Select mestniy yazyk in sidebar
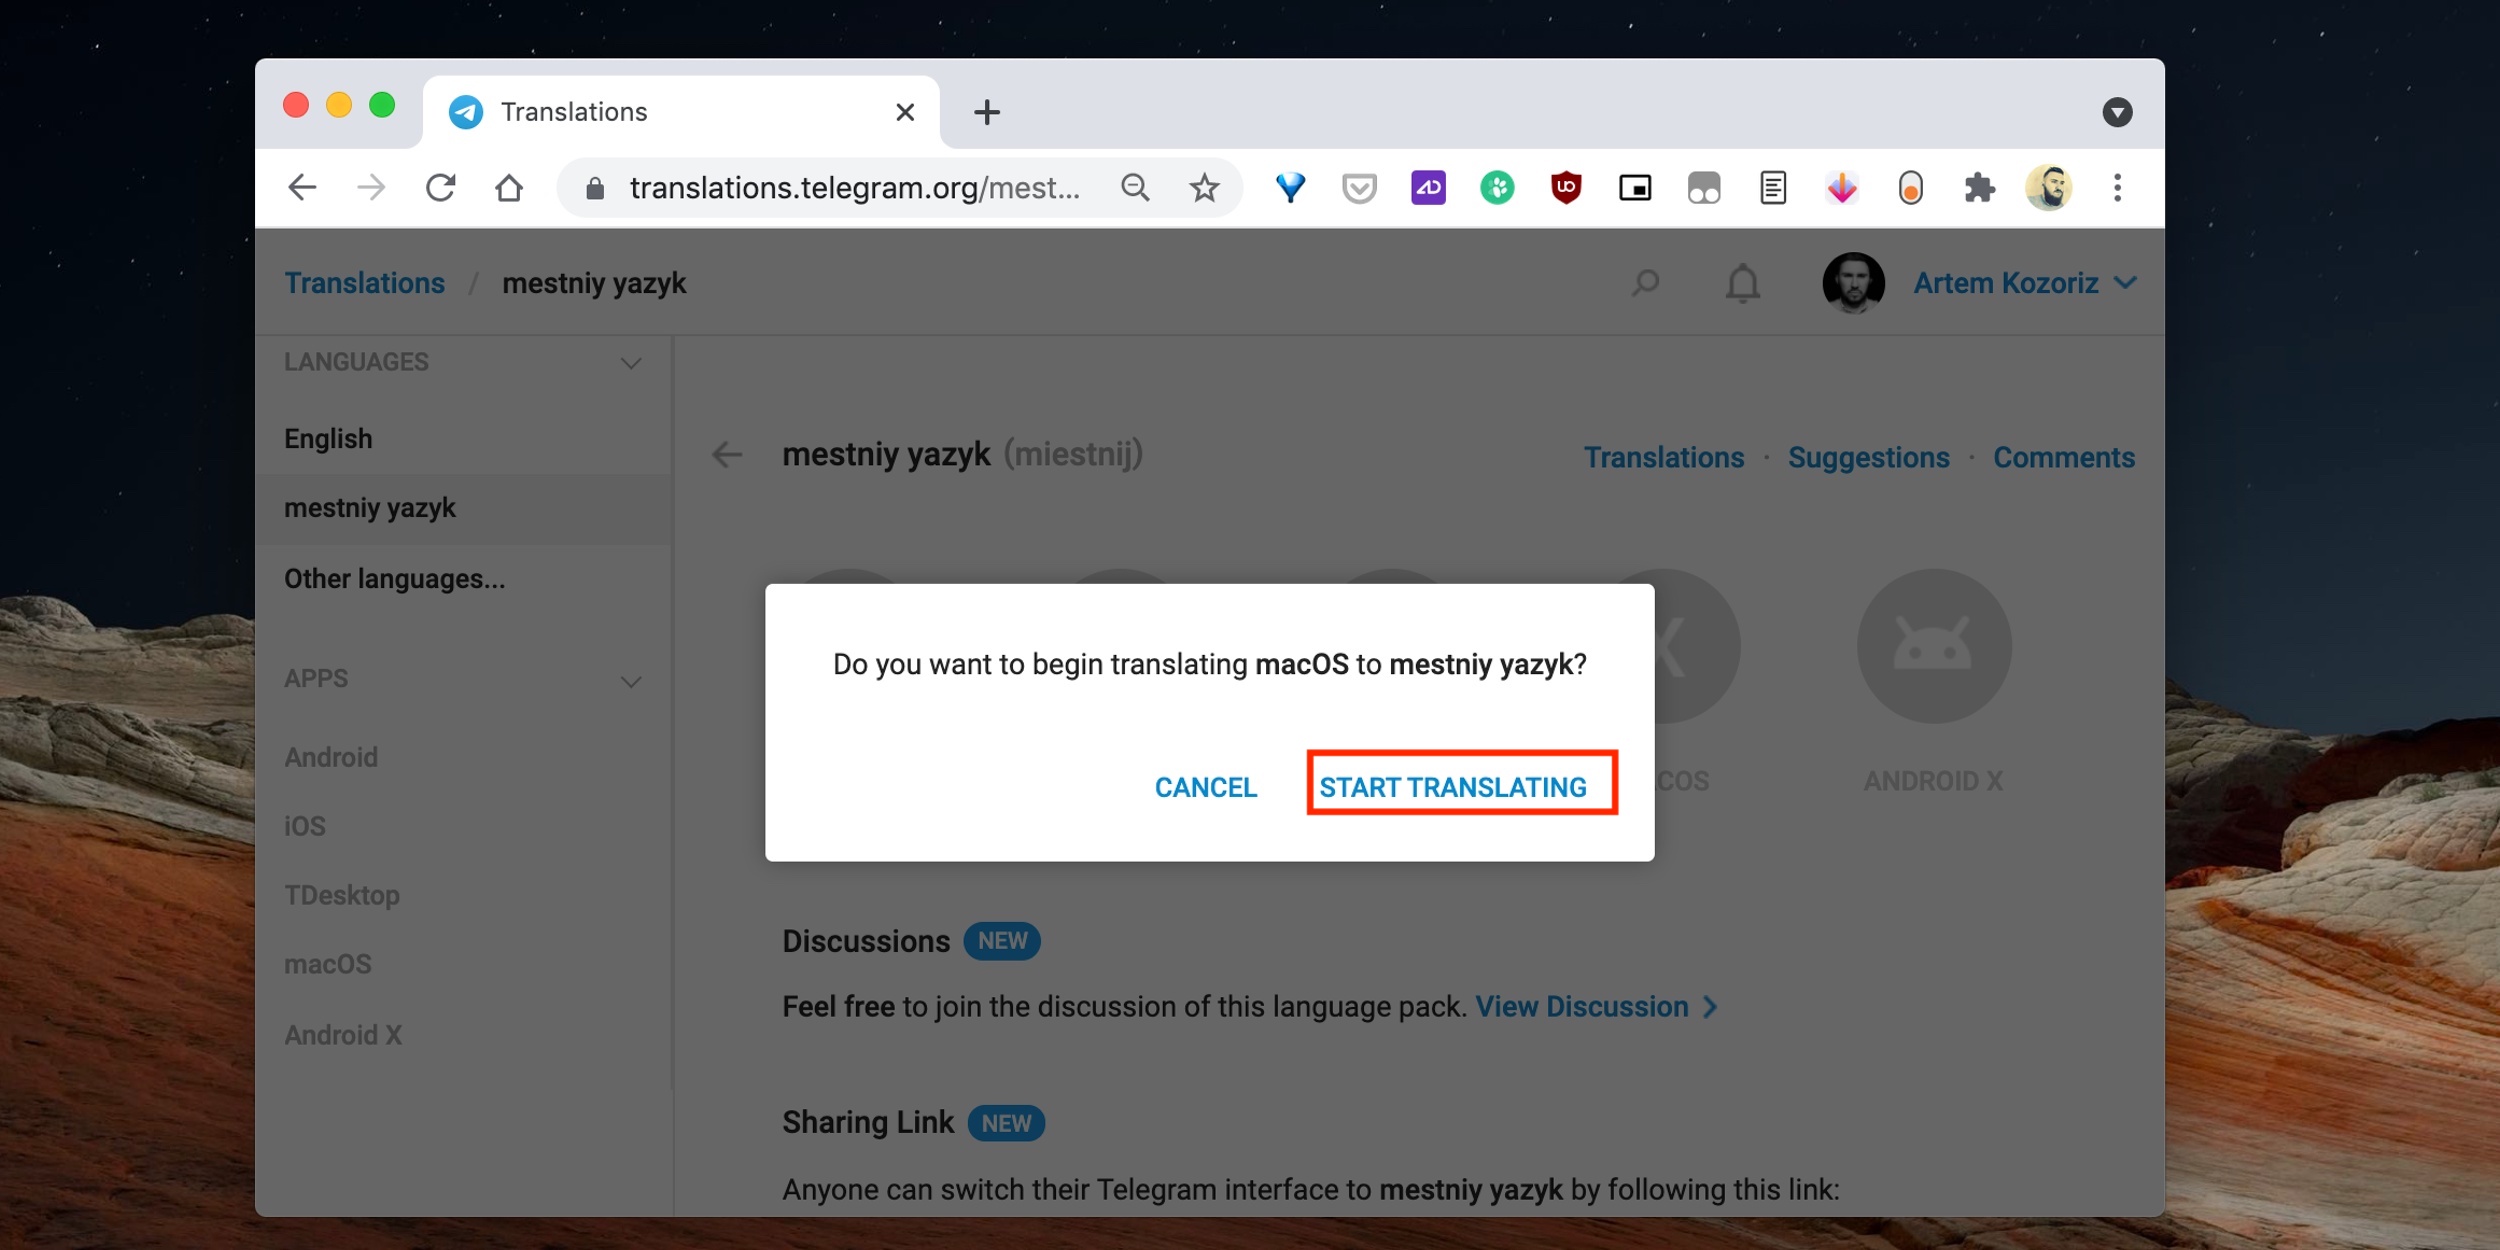 click(370, 509)
